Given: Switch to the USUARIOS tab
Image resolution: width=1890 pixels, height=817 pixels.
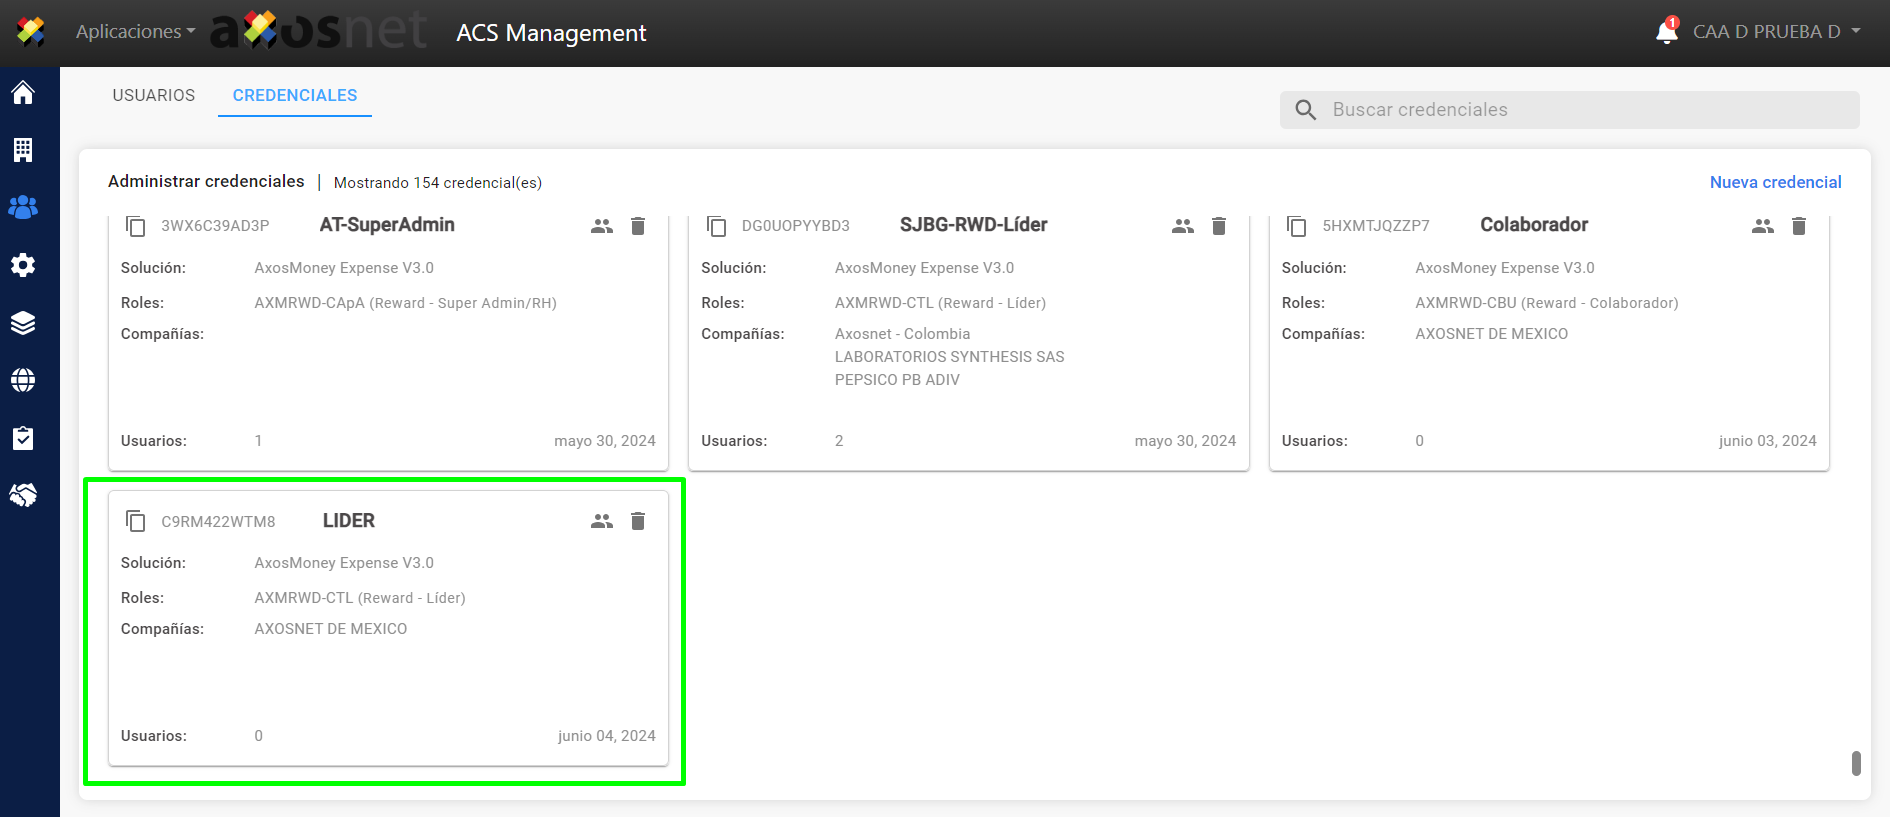Looking at the screenshot, I should (154, 95).
